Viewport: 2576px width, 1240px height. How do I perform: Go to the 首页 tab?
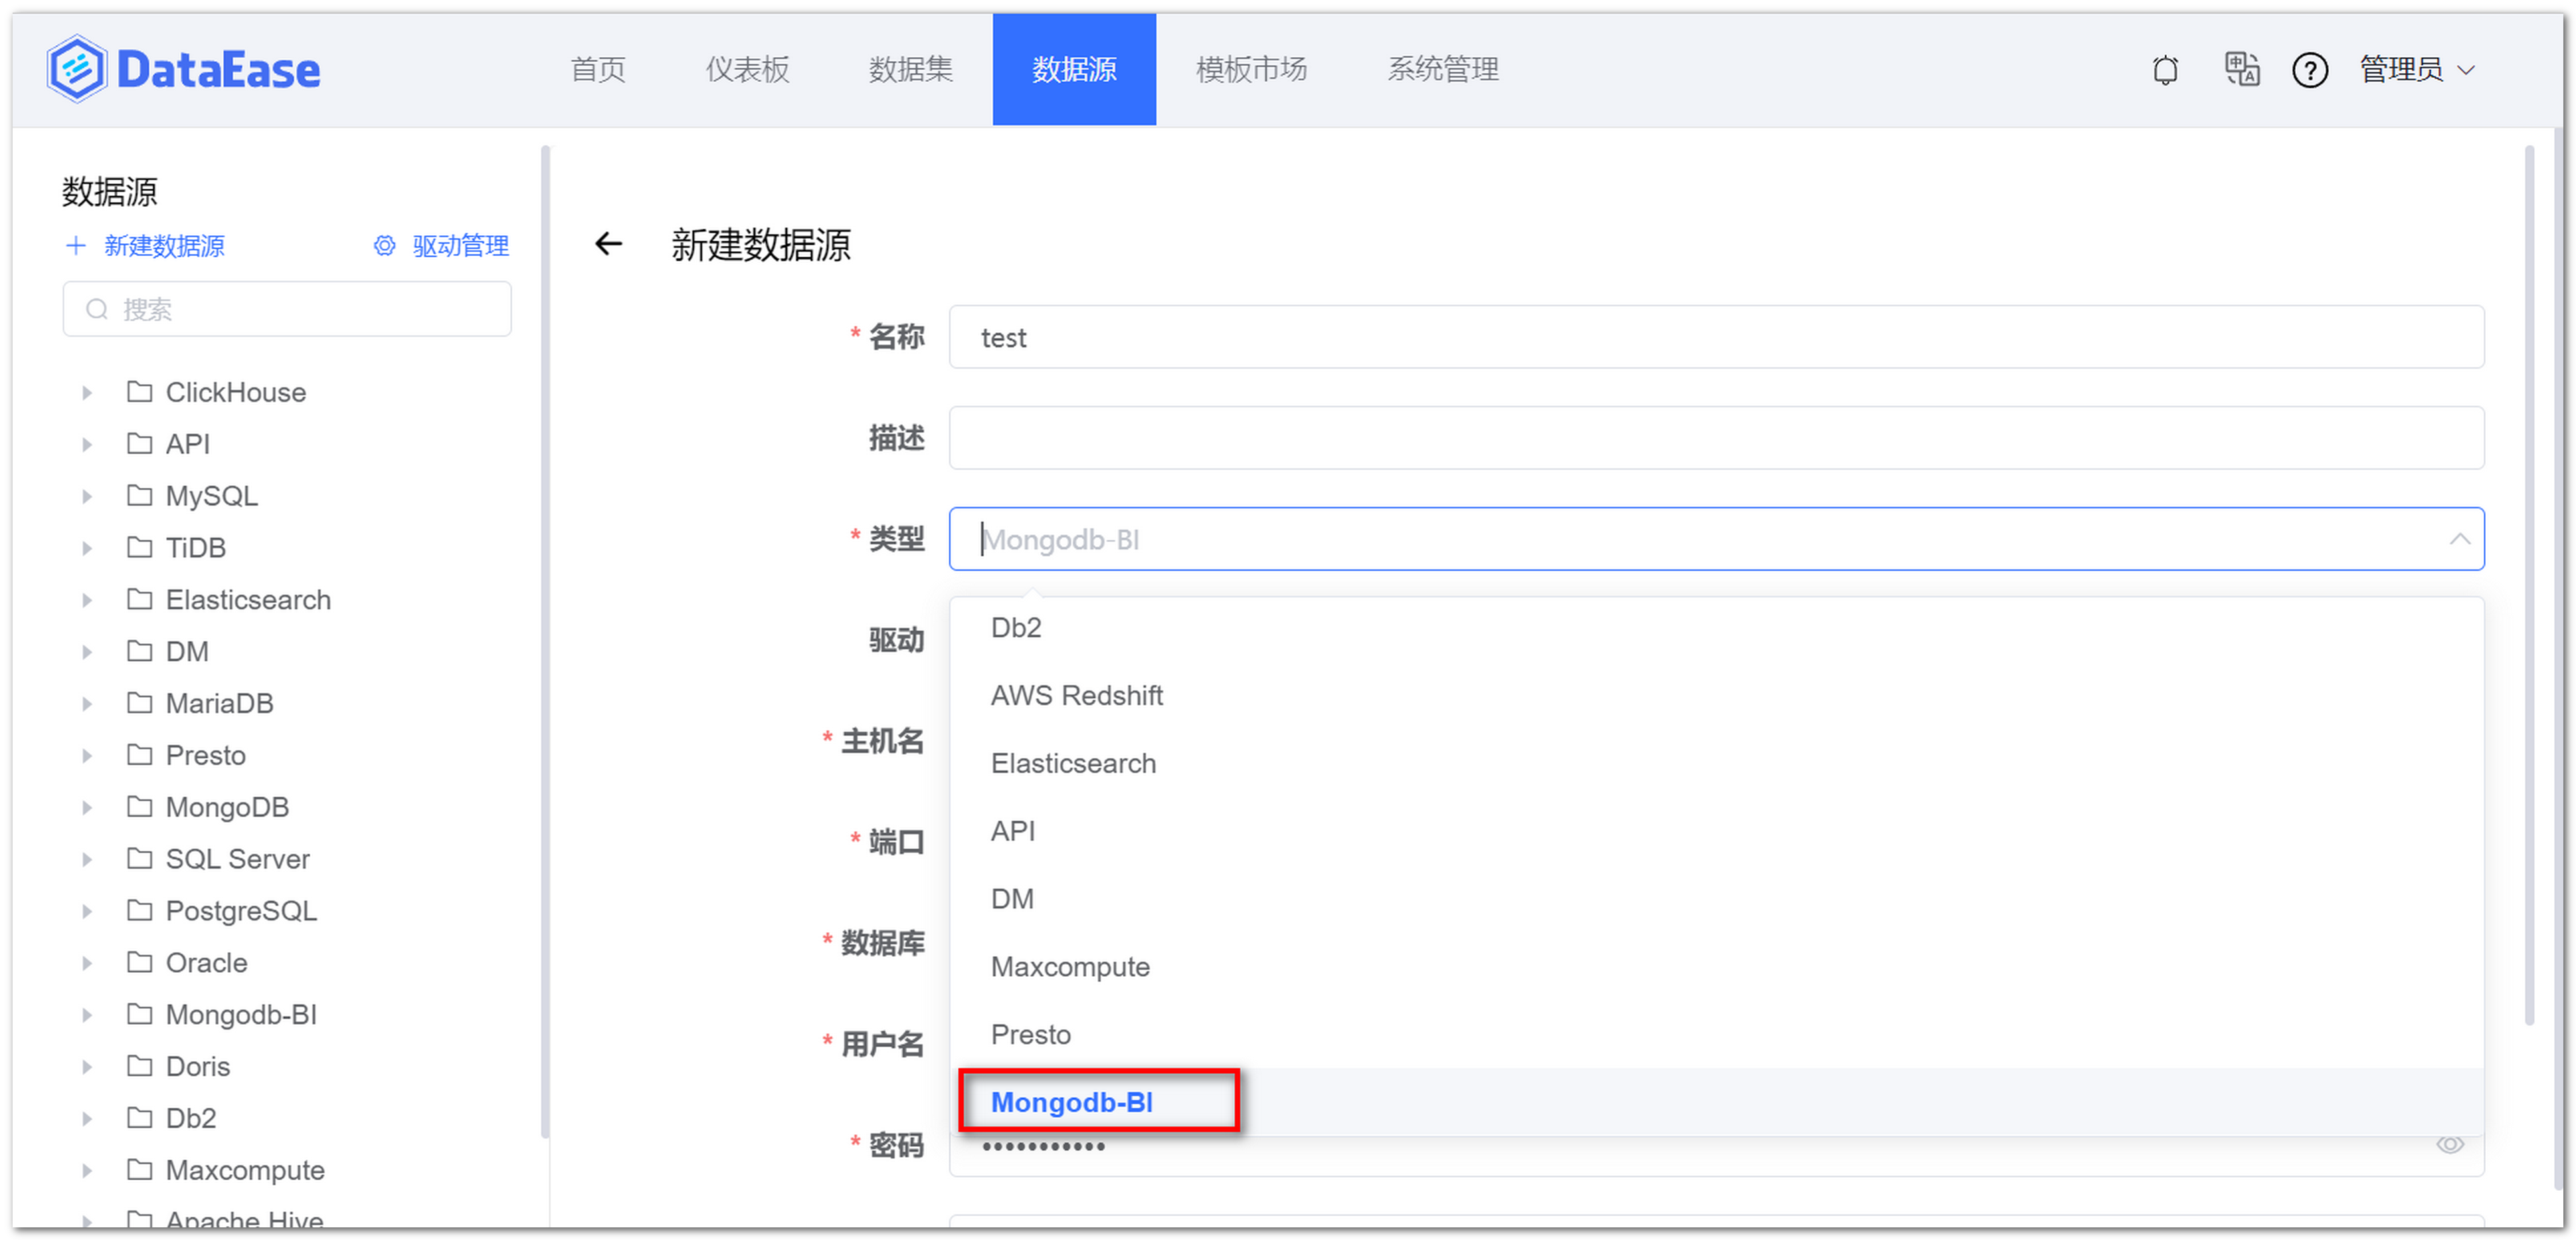(x=598, y=69)
